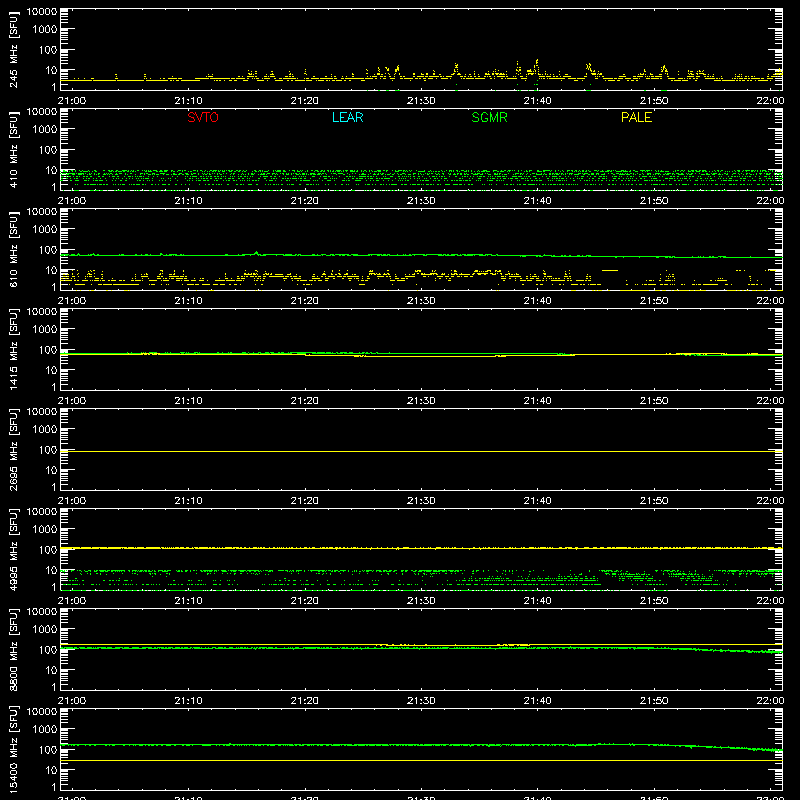This screenshot has height=800, width=800.
Task: Click the 1 tick on 2695 MHz axis
Action: coord(54,487)
